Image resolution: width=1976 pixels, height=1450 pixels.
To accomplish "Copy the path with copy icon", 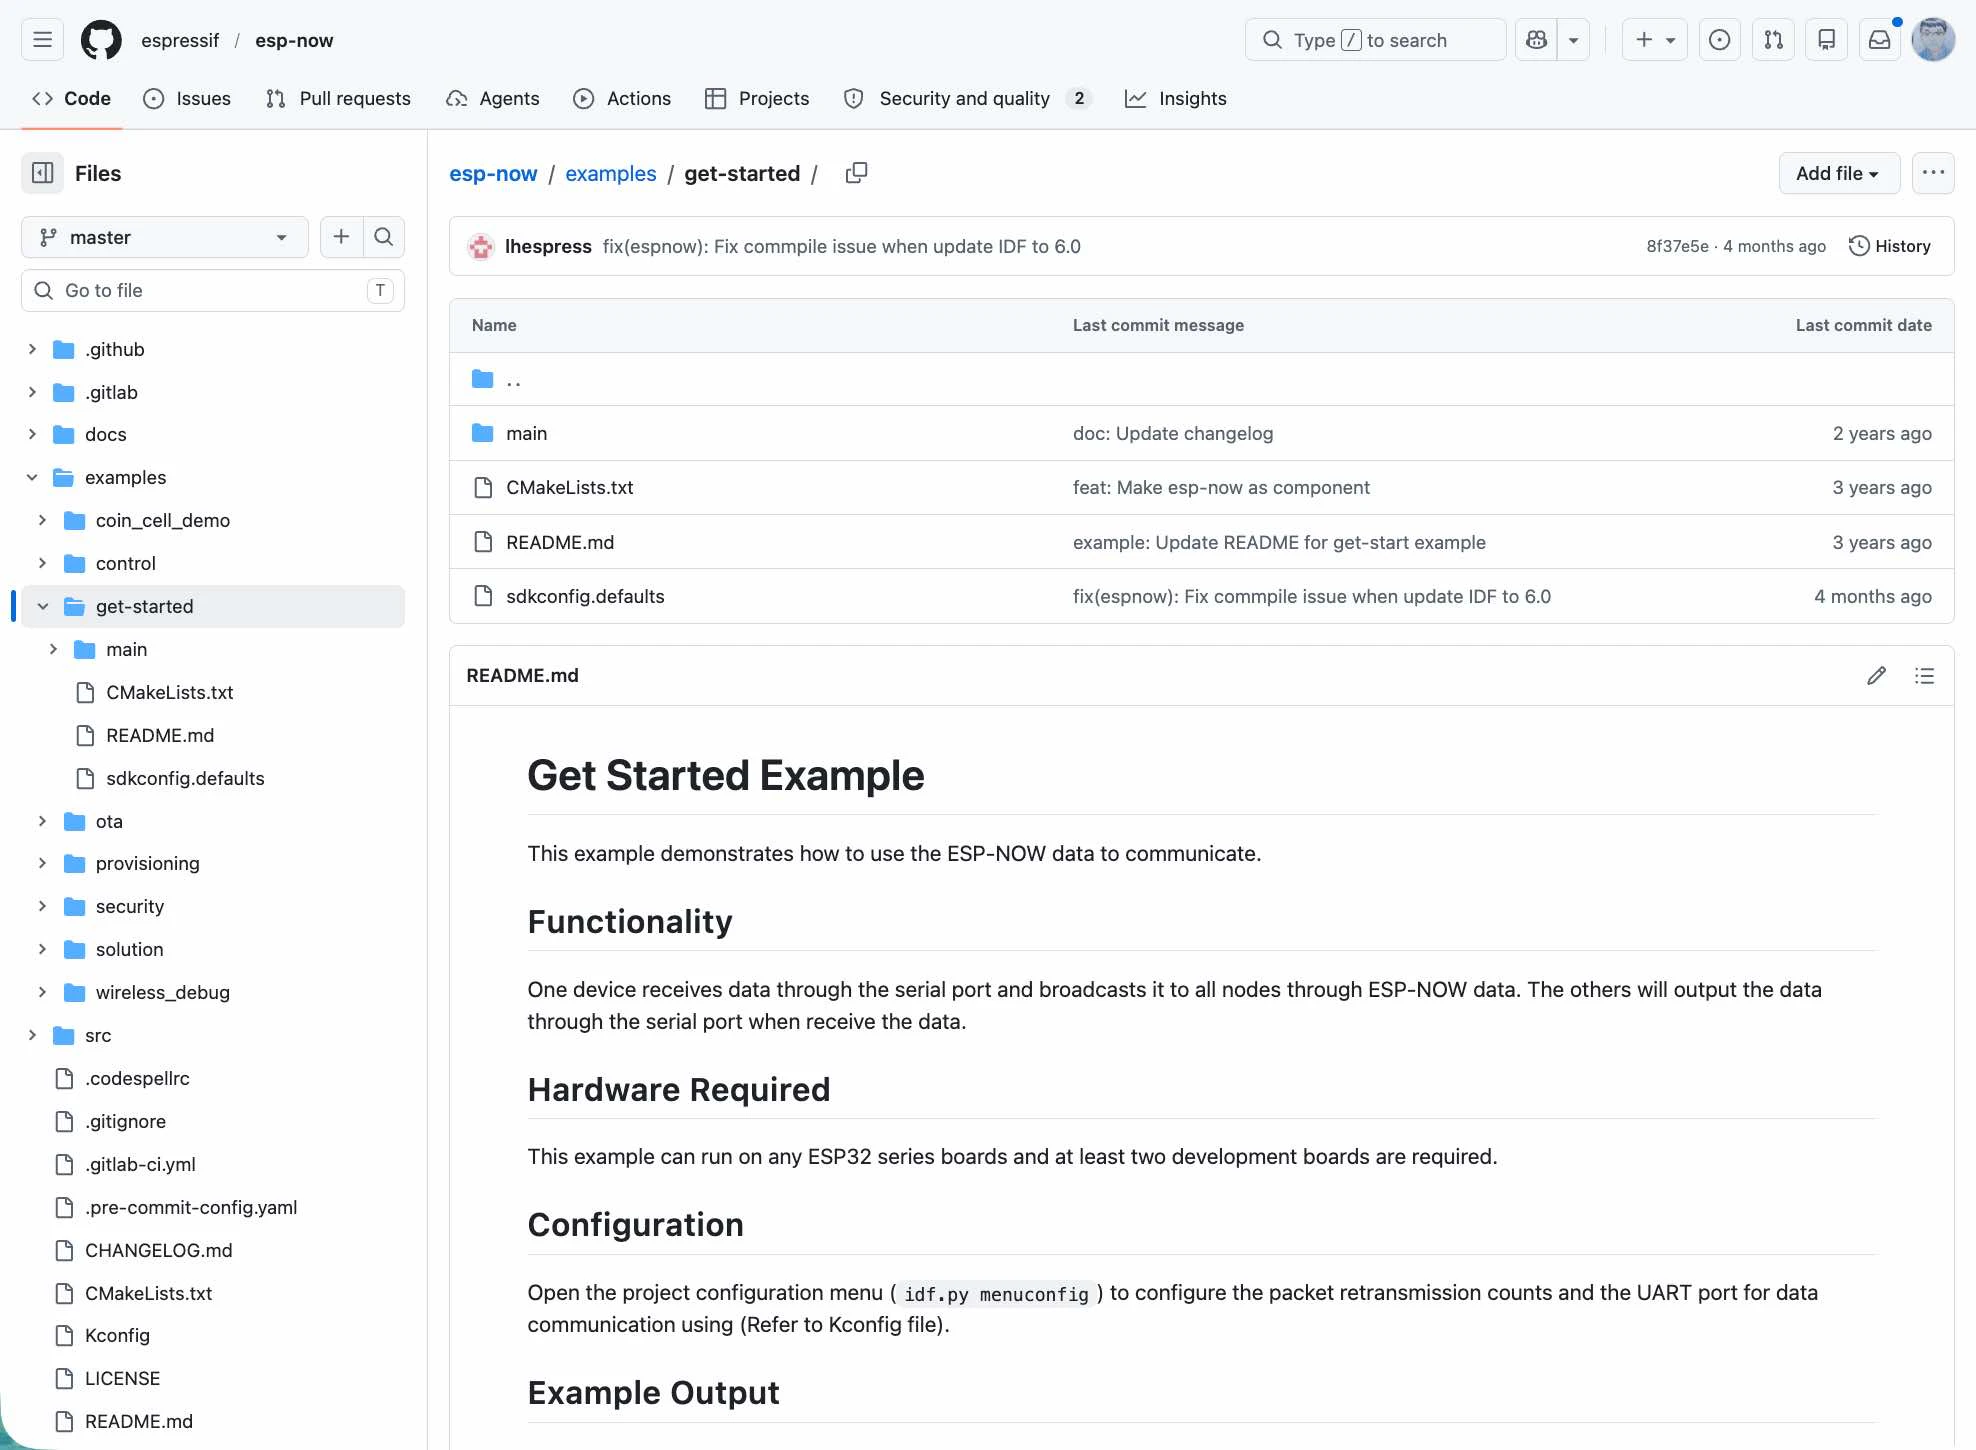I will 856,173.
